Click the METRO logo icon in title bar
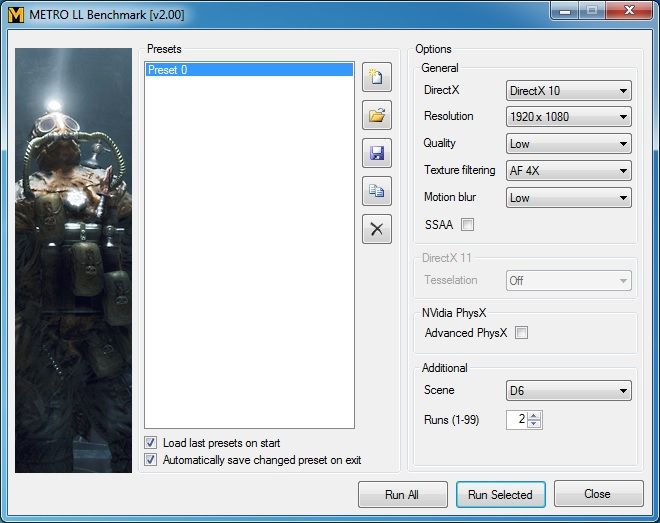This screenshot has height=523, width=660. (x=17, y=14)
